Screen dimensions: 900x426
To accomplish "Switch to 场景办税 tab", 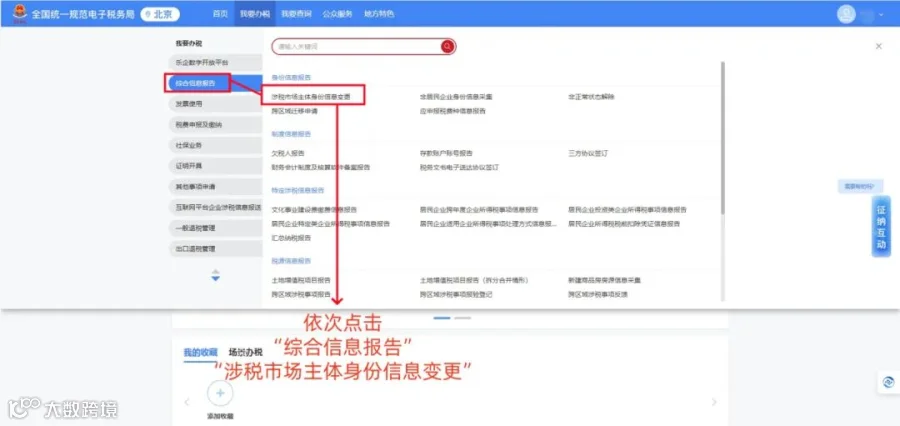I will (245, 353).
